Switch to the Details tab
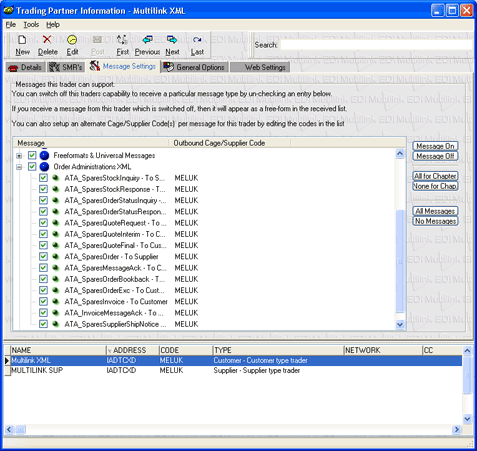Screen dimensions: 477x451 coord(26,67)
